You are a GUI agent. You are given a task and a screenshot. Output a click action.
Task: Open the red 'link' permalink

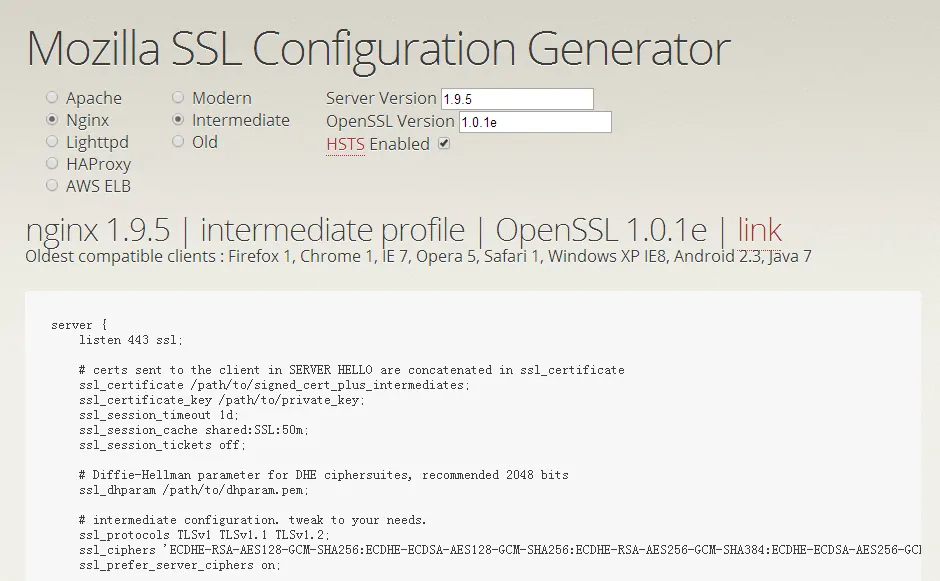[x=759, y=229]
